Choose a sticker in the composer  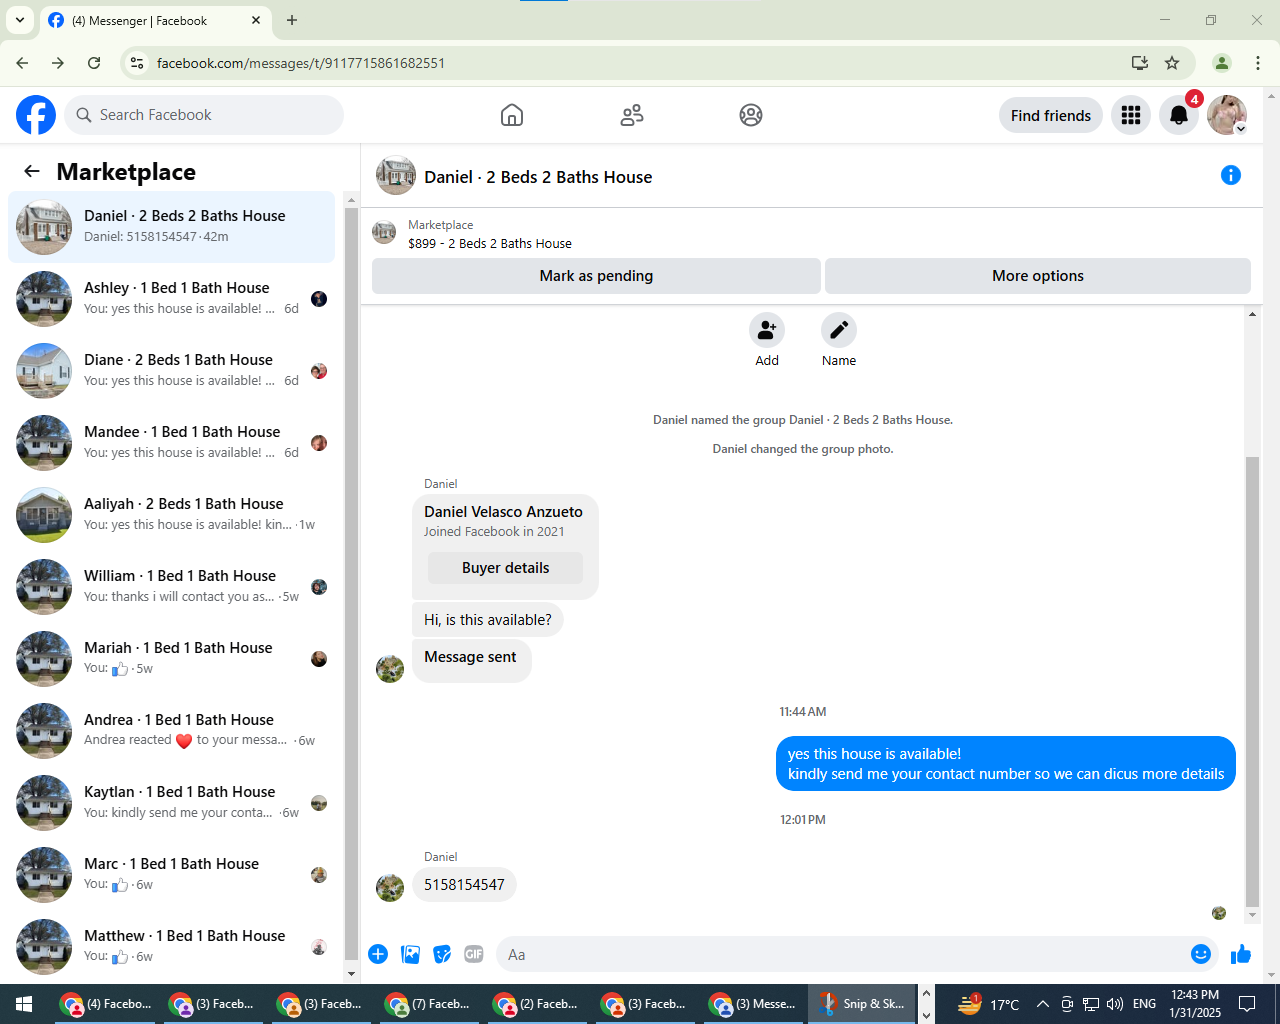click(x=442, y=954)
